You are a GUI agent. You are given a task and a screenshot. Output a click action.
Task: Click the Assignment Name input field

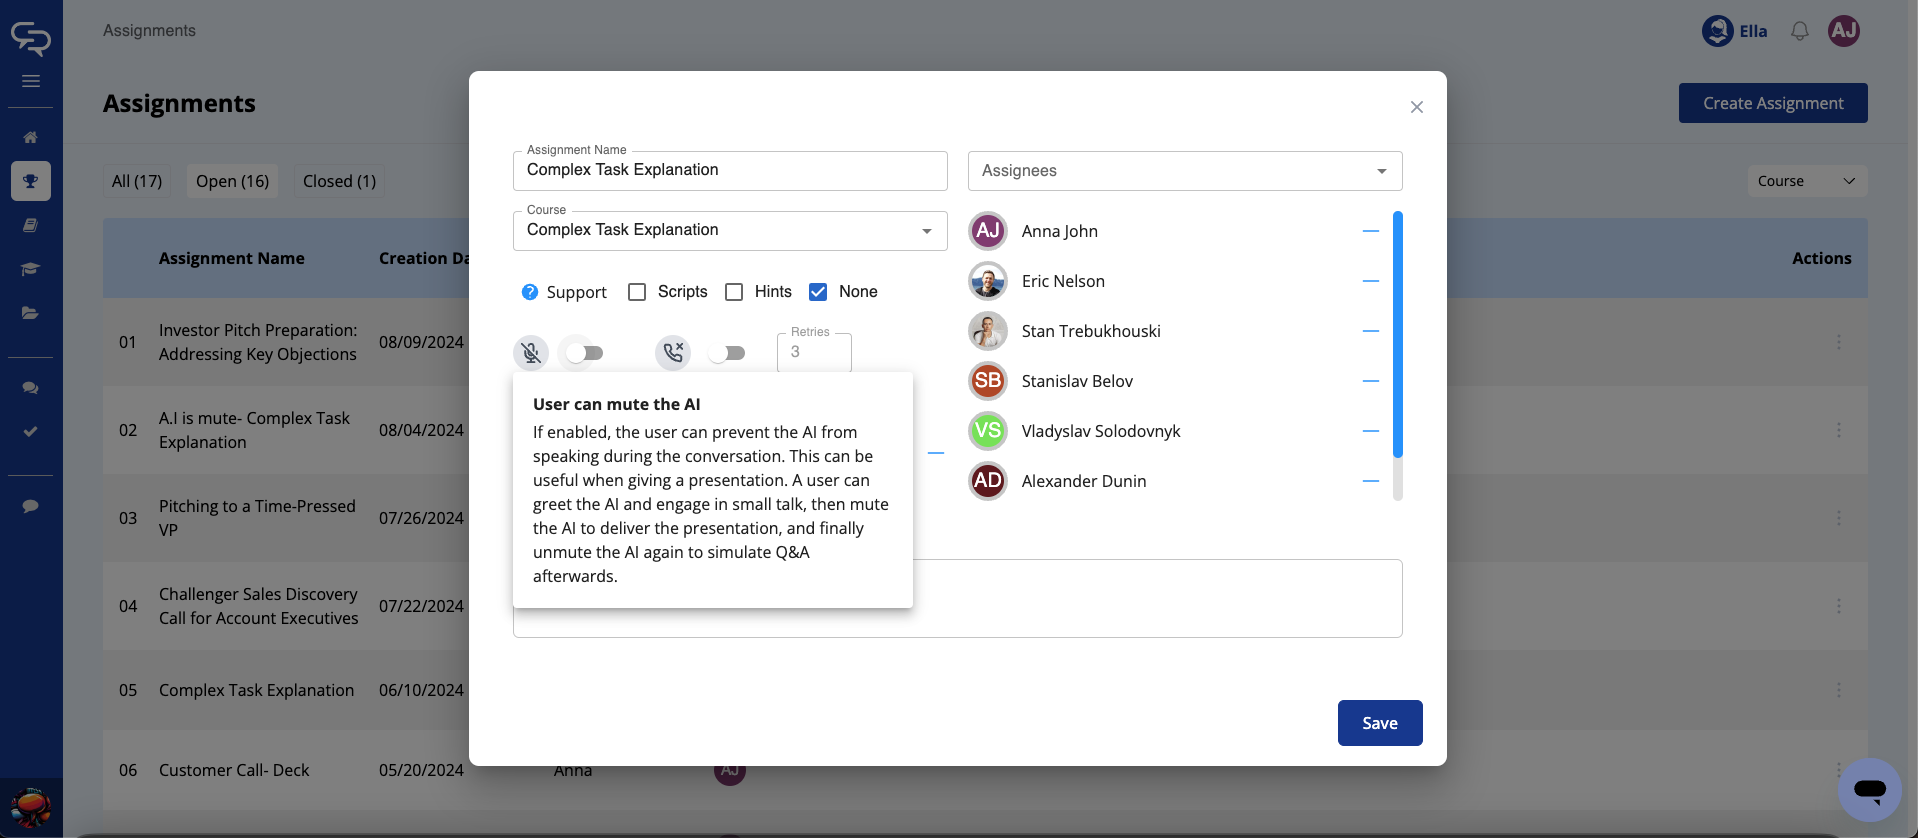click(x=729, y=171)
